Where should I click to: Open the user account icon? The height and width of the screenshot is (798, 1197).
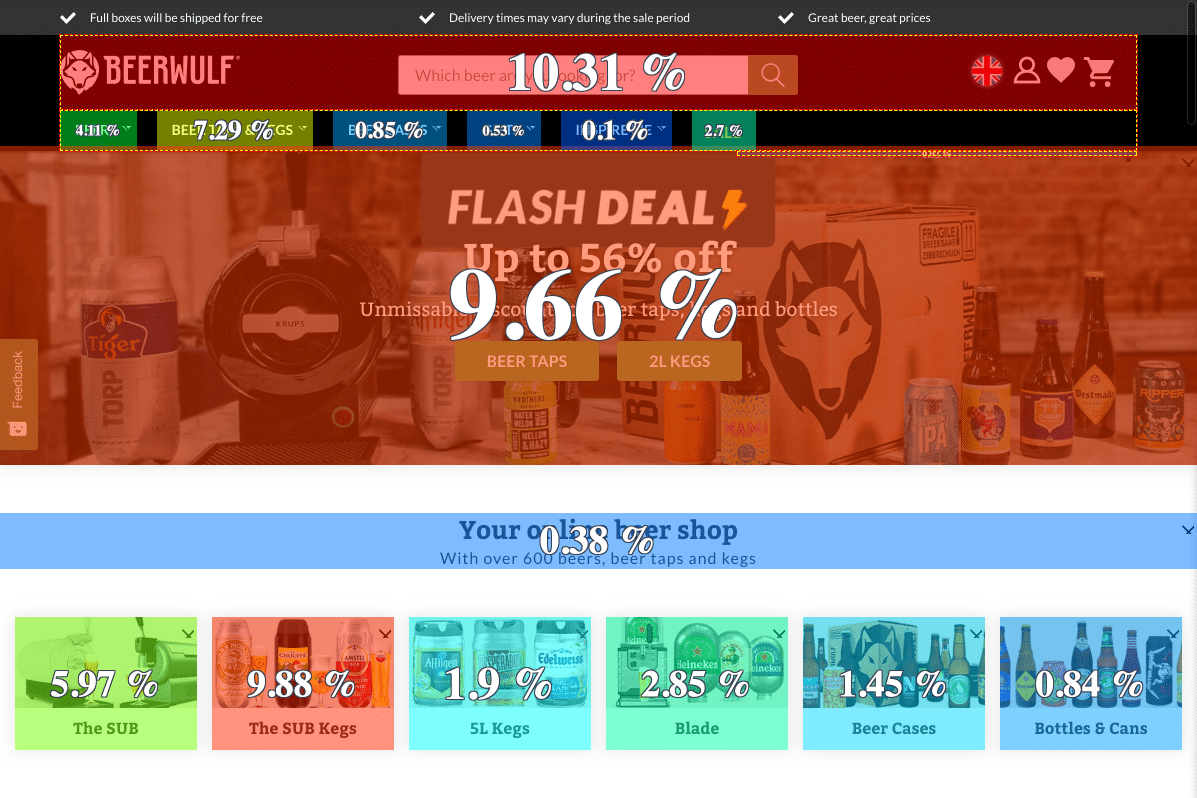tap(1027, 70)
